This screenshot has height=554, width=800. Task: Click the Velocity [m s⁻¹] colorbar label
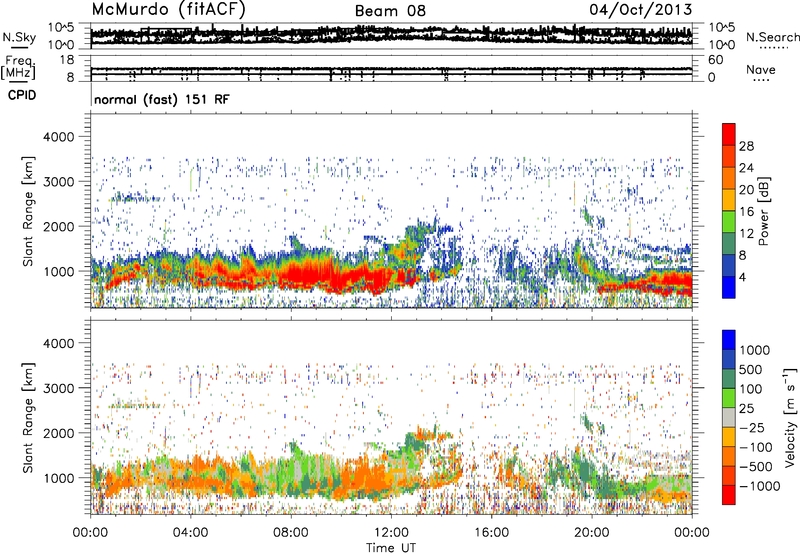click(x=790, y=417)
